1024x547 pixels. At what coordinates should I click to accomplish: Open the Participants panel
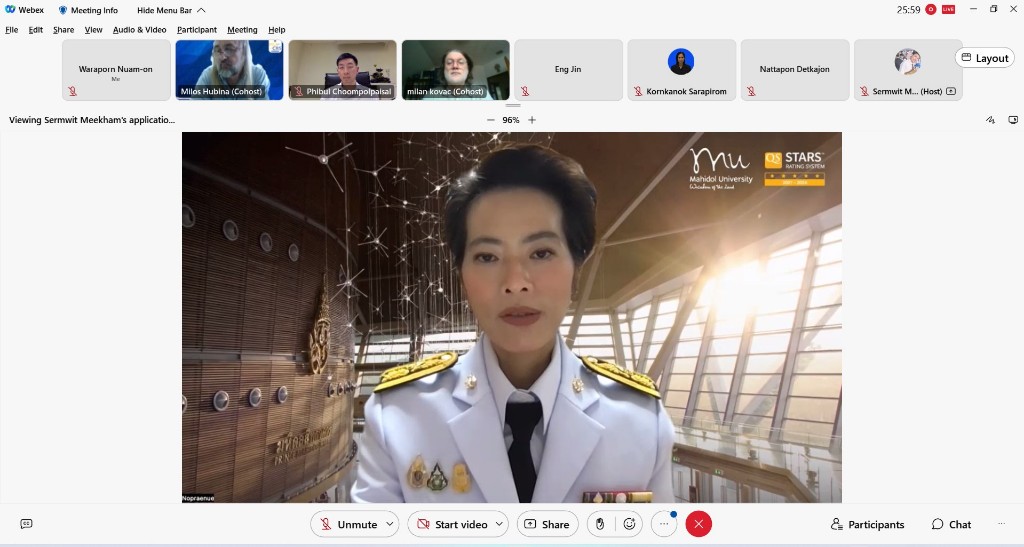click(x=867, y=524)
